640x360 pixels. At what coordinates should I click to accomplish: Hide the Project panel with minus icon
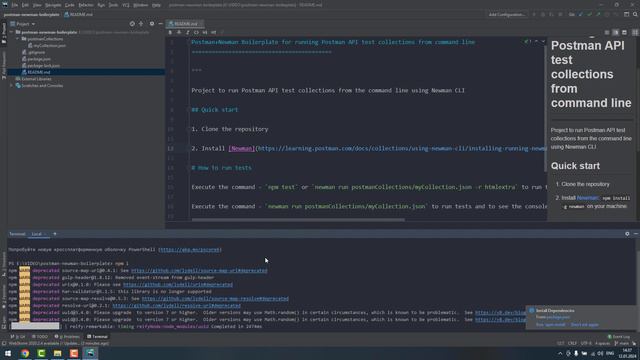click(160, 24)
